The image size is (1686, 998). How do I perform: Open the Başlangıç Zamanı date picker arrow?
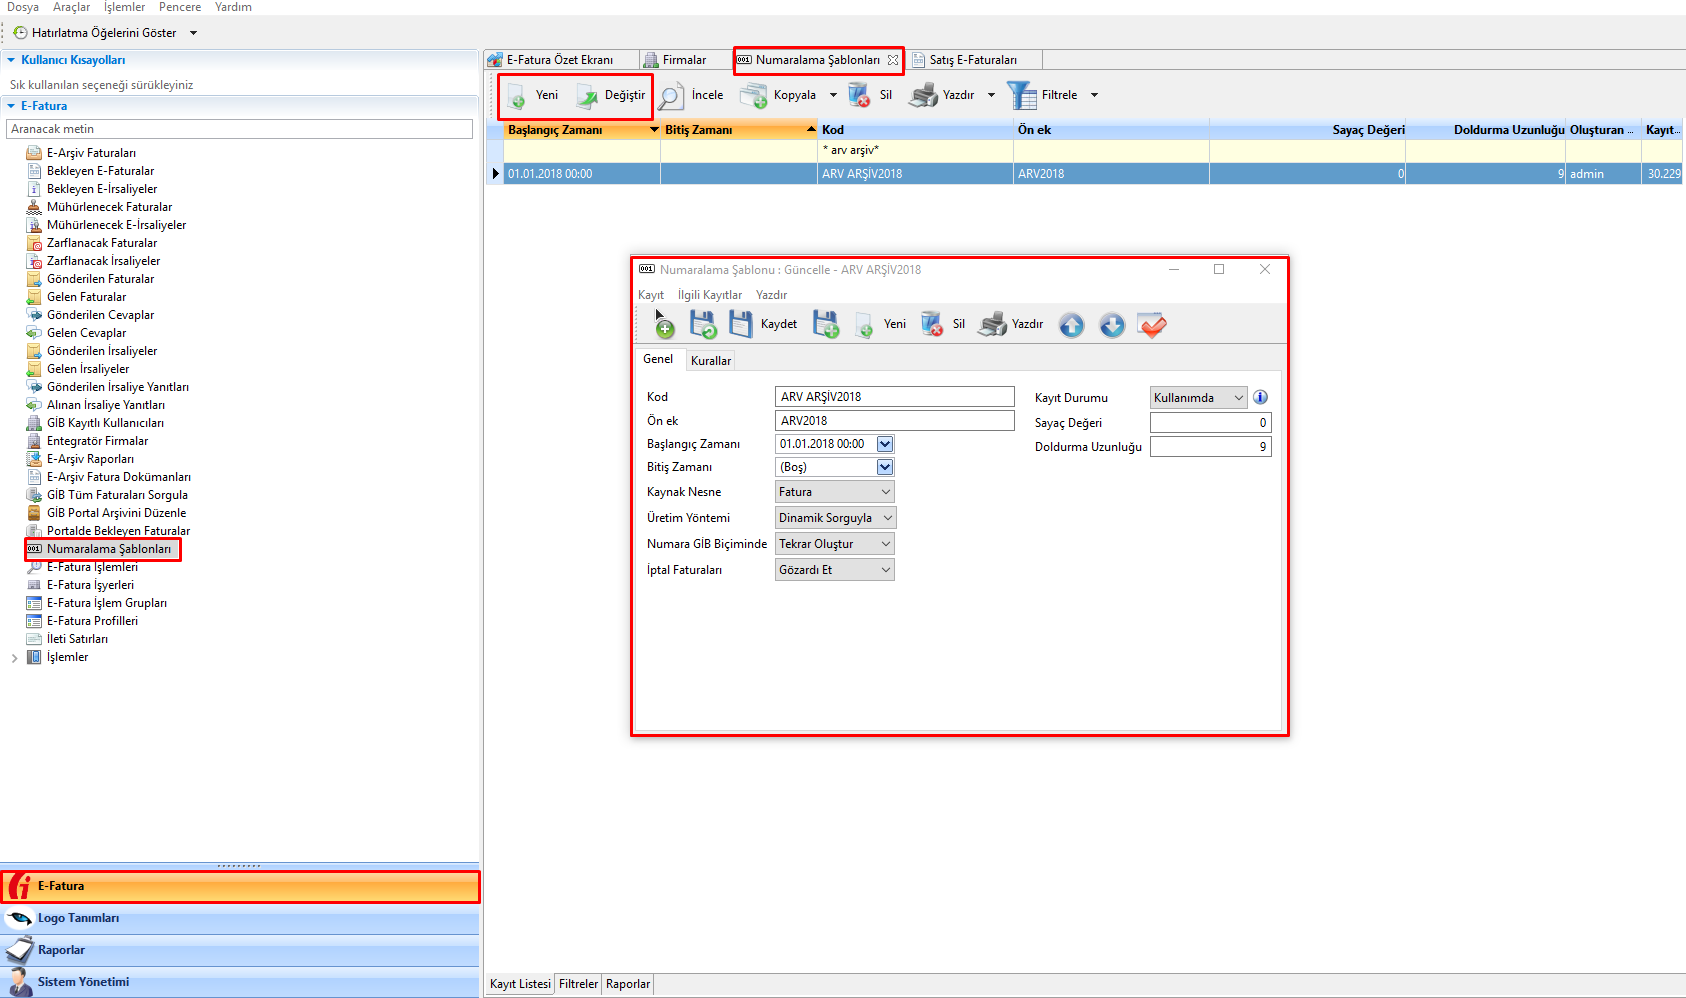click(x=885, y=444)
